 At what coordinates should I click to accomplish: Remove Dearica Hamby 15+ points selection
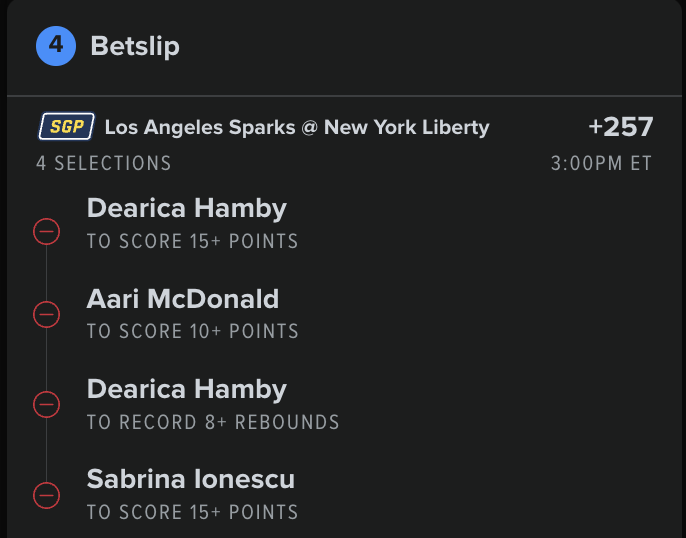[46, 233]
